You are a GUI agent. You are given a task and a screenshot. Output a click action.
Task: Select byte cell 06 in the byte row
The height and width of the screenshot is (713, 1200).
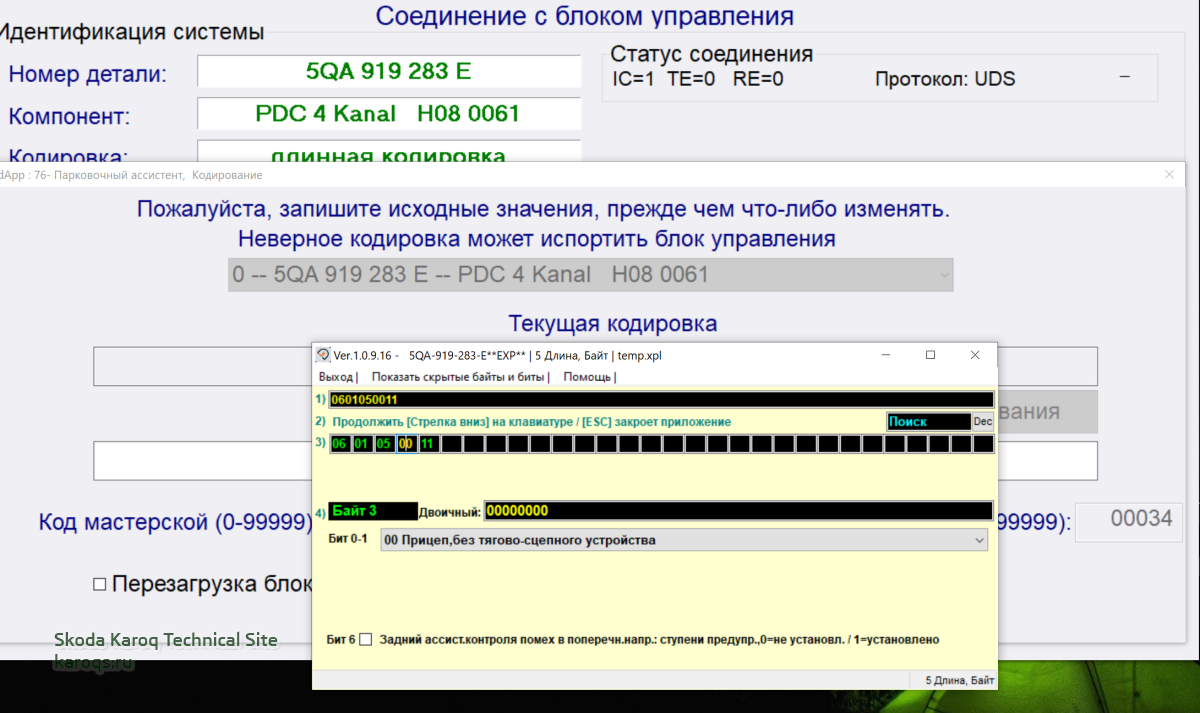340,444
